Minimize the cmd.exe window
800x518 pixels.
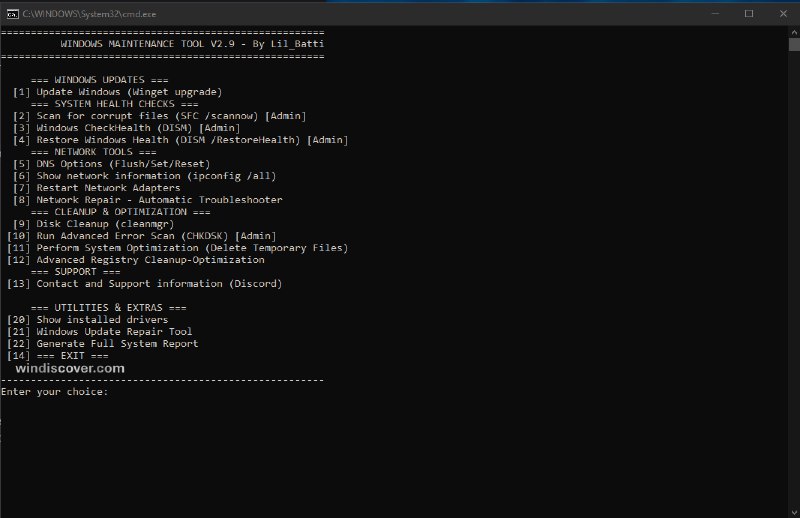coord(715,14)
